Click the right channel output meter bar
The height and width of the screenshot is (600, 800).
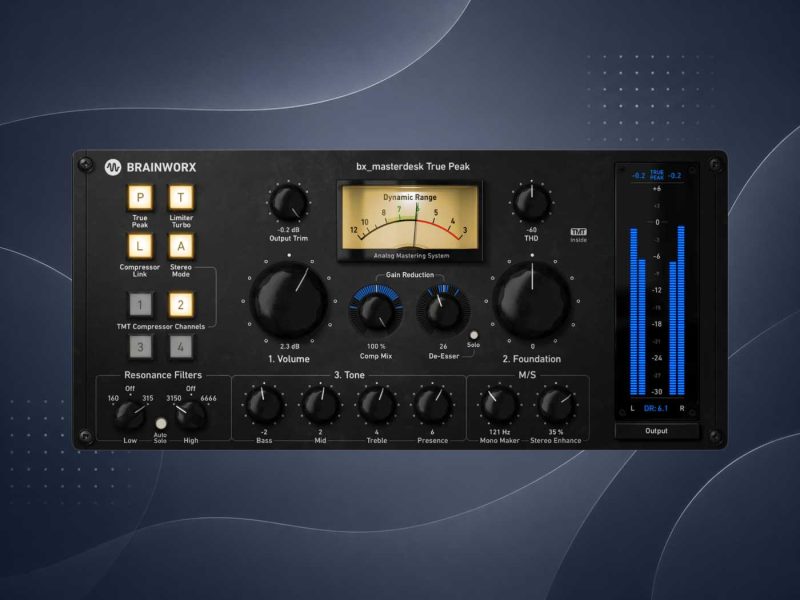click(677, 310)
